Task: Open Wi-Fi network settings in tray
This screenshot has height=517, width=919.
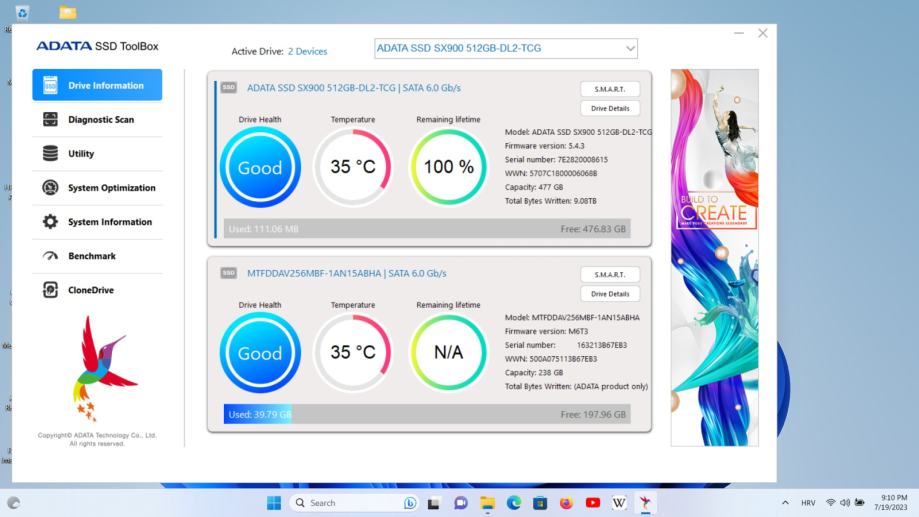Action: (x=830, y=503)
